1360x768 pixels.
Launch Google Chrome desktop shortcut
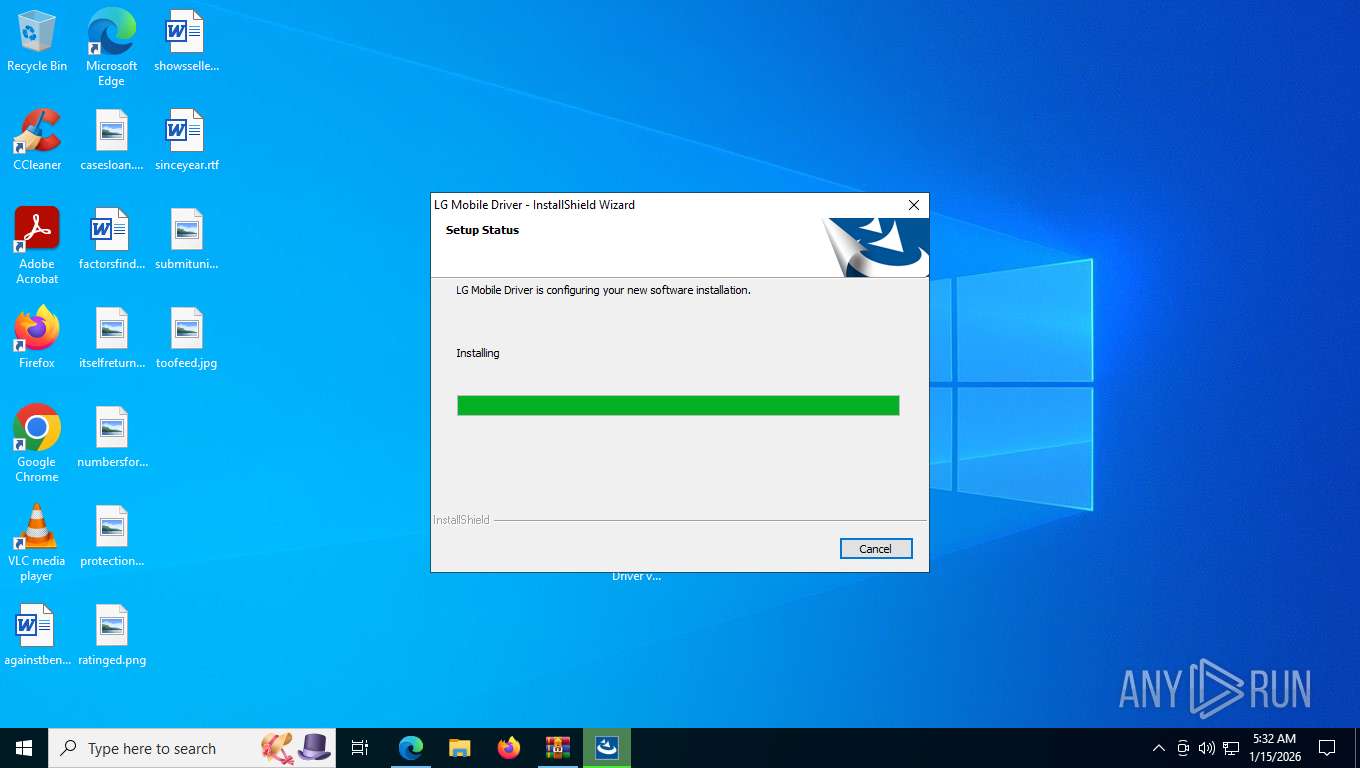(37, 444)
